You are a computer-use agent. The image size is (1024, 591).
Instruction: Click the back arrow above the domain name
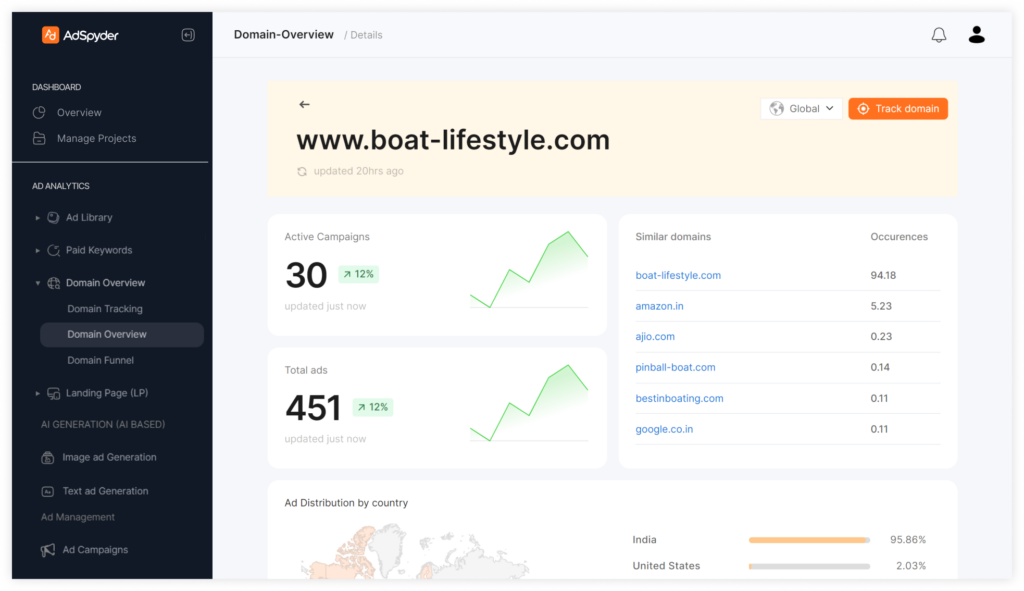tap(304, 104)
